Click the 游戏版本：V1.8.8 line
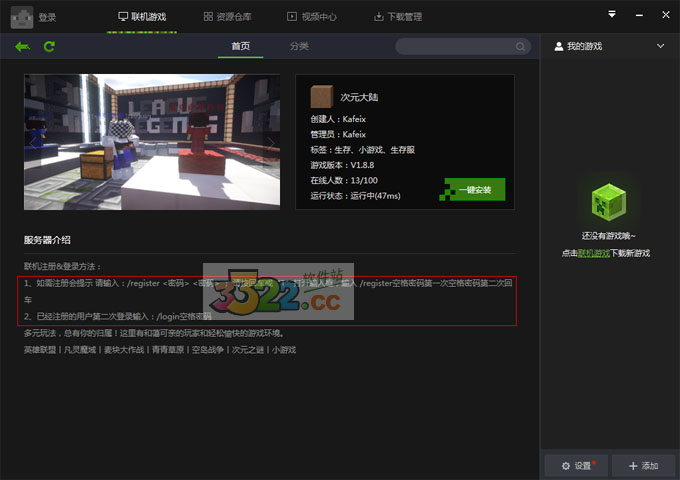680x480 pixels. pyautogui.click(x=342, y=165)
